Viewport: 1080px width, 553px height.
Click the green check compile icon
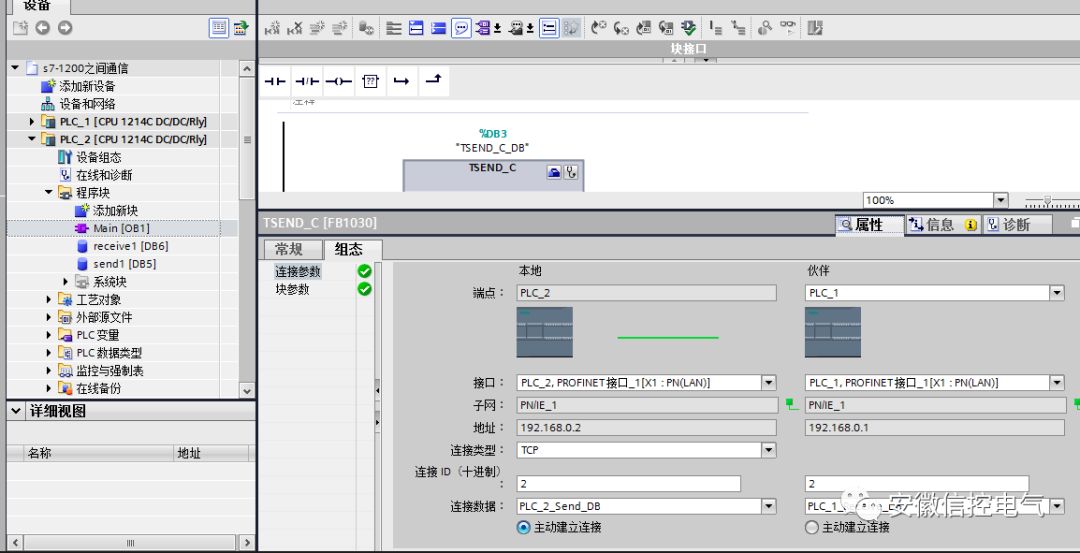tap(688, 28)
